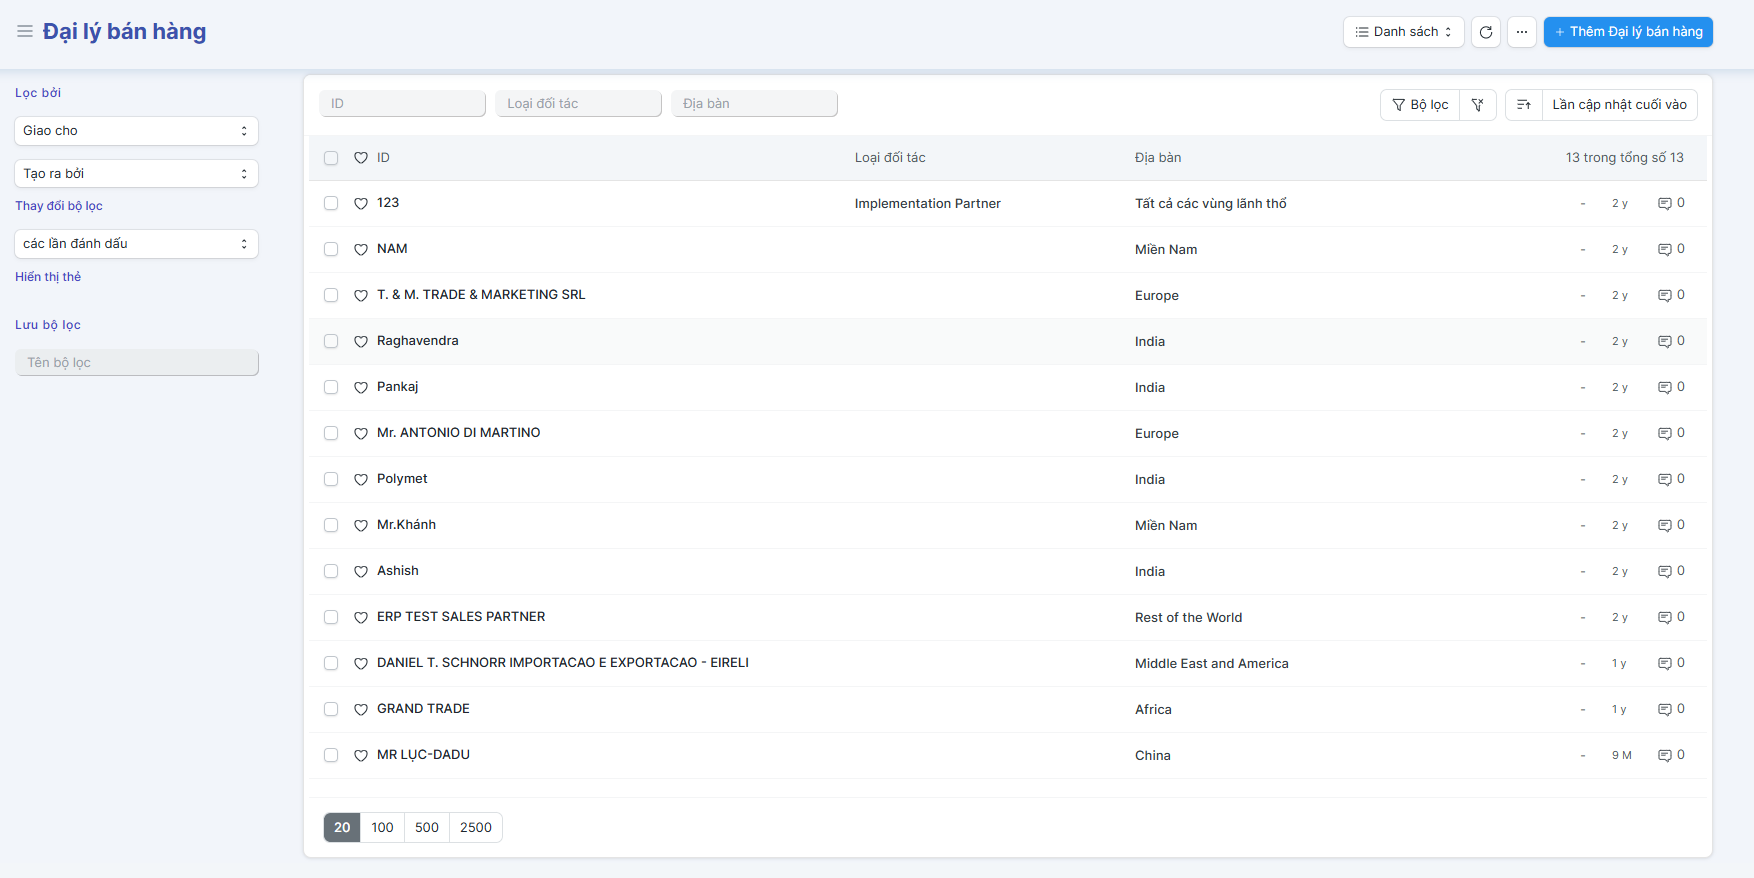This screenshot has width=1754, height=878.
Task: Click Thêm Đại lý bán hàng button
Action: [x=1627, y=32]
